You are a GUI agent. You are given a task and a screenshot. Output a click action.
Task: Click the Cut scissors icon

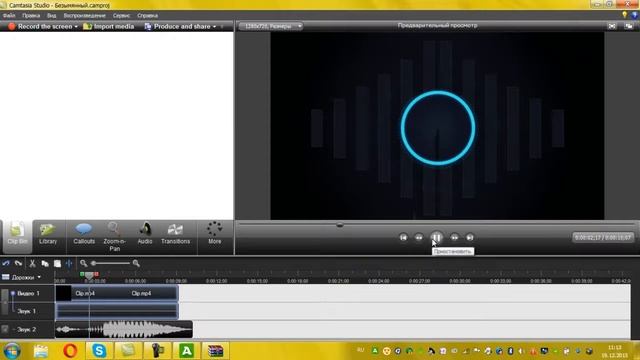[x=32, y=263]
